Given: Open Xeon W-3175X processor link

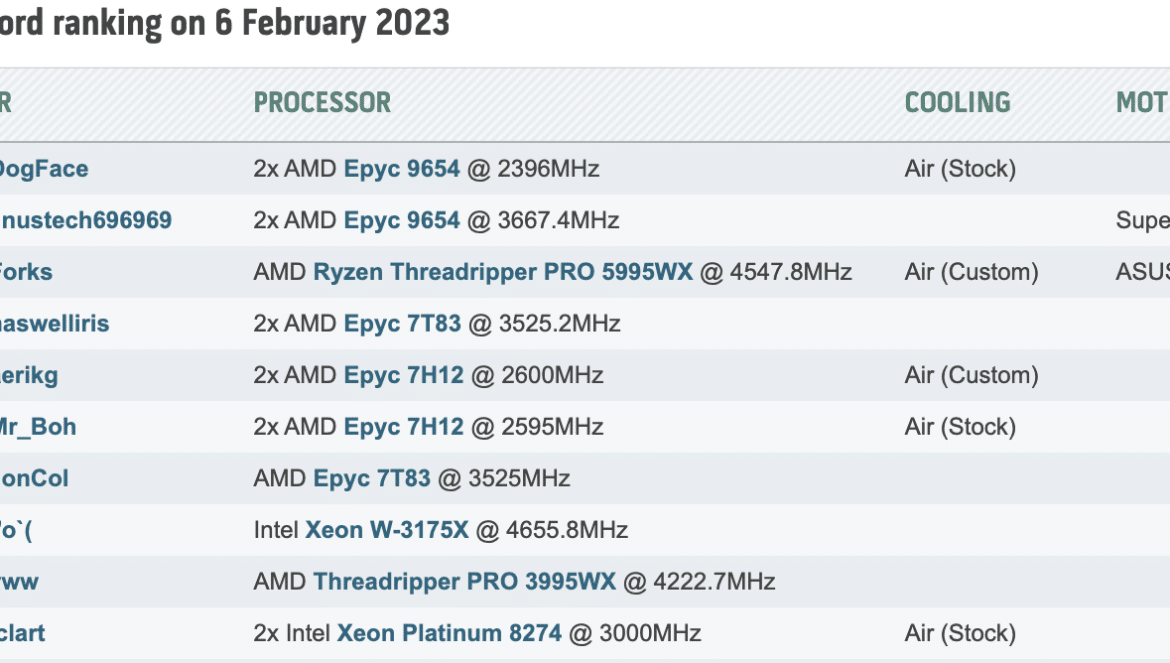Looking at the screenshot, I should (387, 530).
